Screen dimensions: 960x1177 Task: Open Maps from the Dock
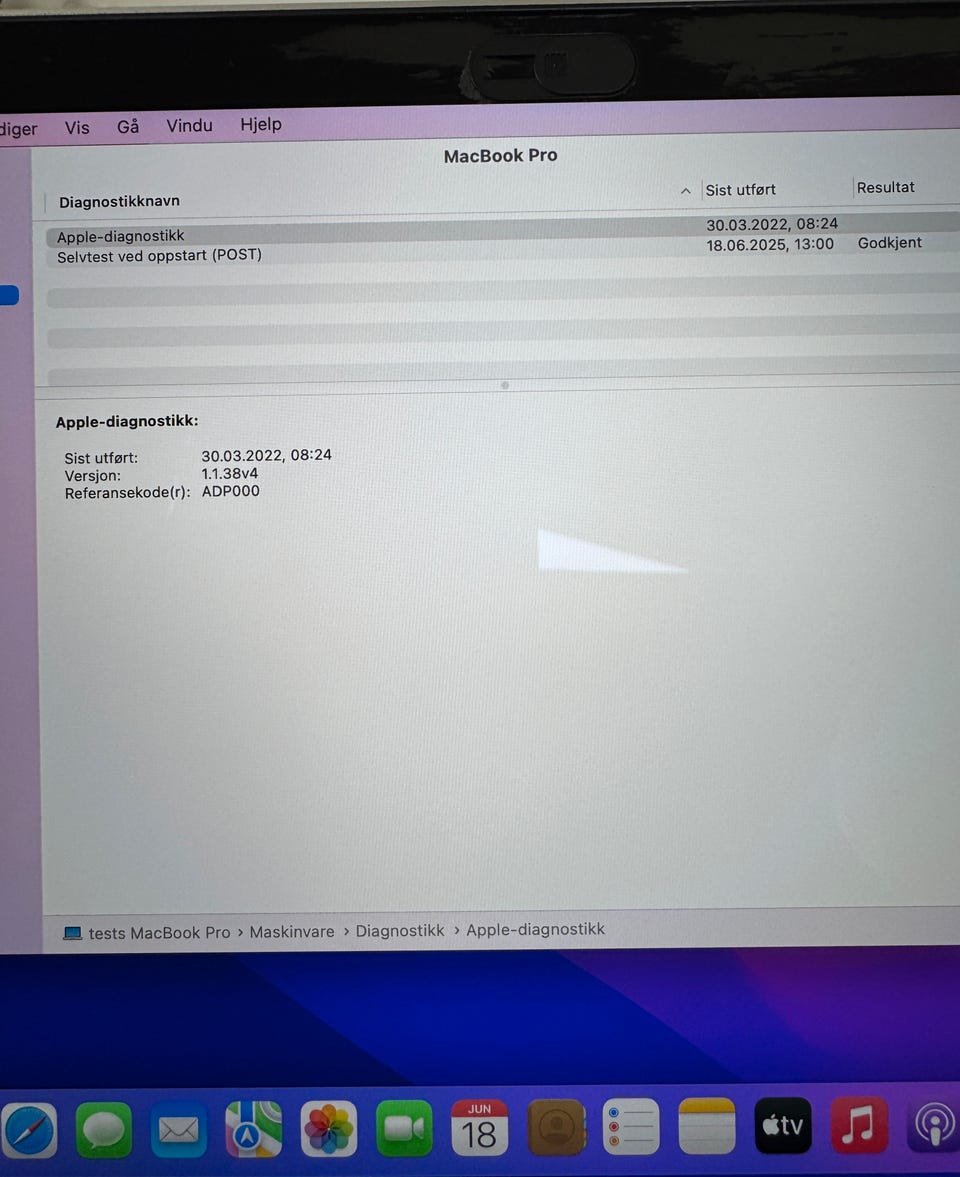pyautogui.click(x=254, y=1129)
